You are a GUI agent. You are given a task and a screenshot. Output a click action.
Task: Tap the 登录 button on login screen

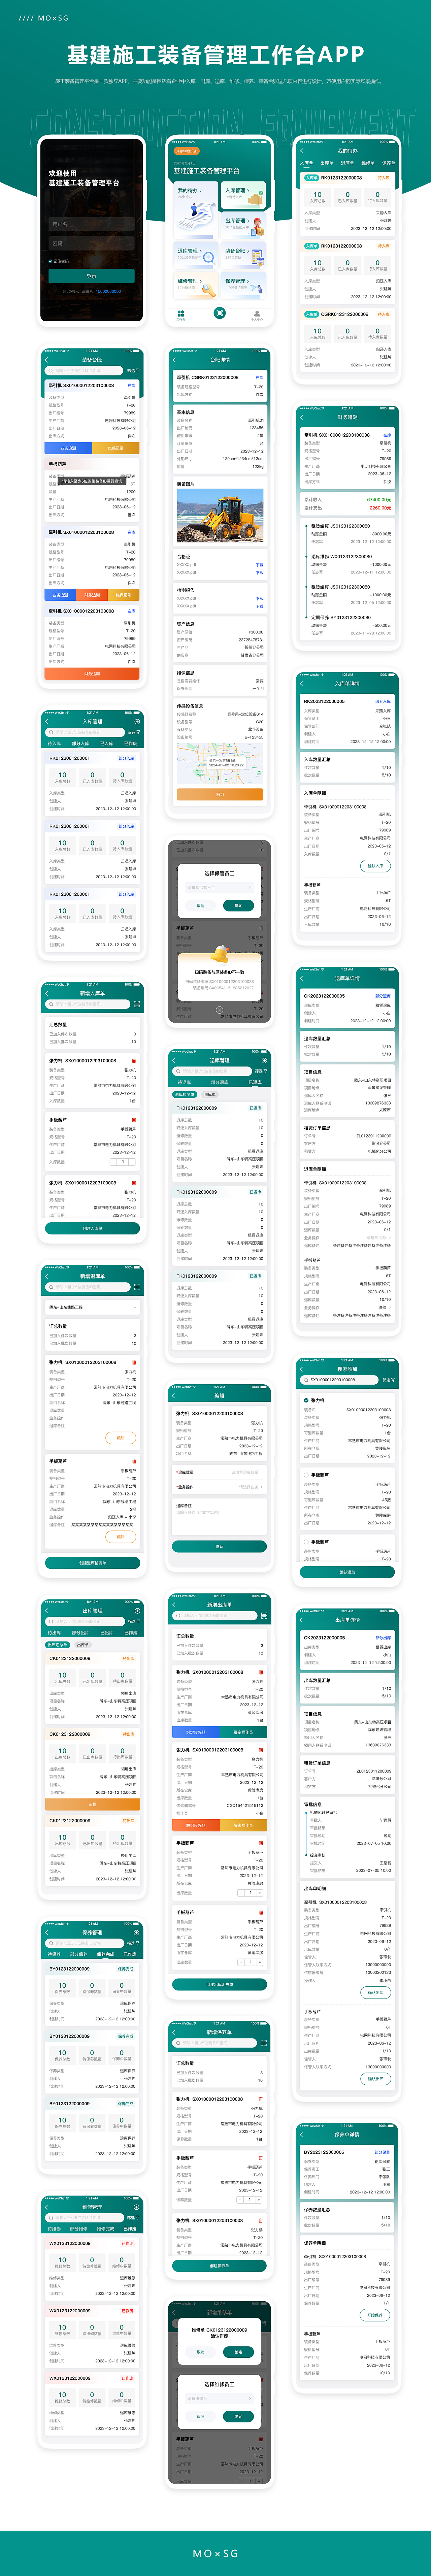click(x=92, y=276)
